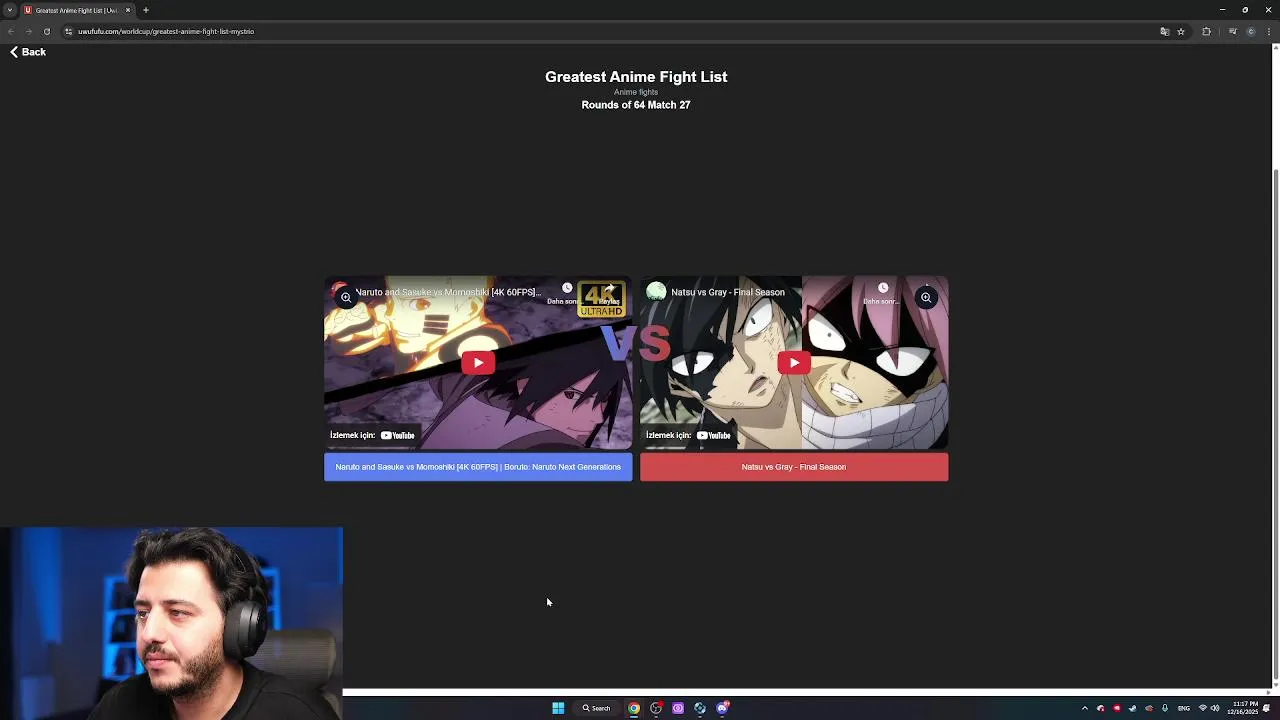
Task: Click Watch Later clock on Naruto video
Action: tap(567, 288)
